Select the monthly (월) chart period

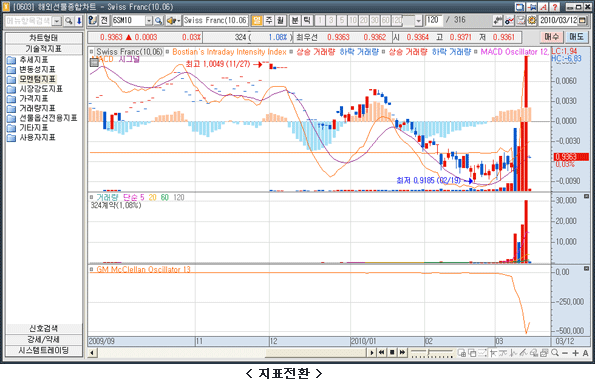pos(280,20)
